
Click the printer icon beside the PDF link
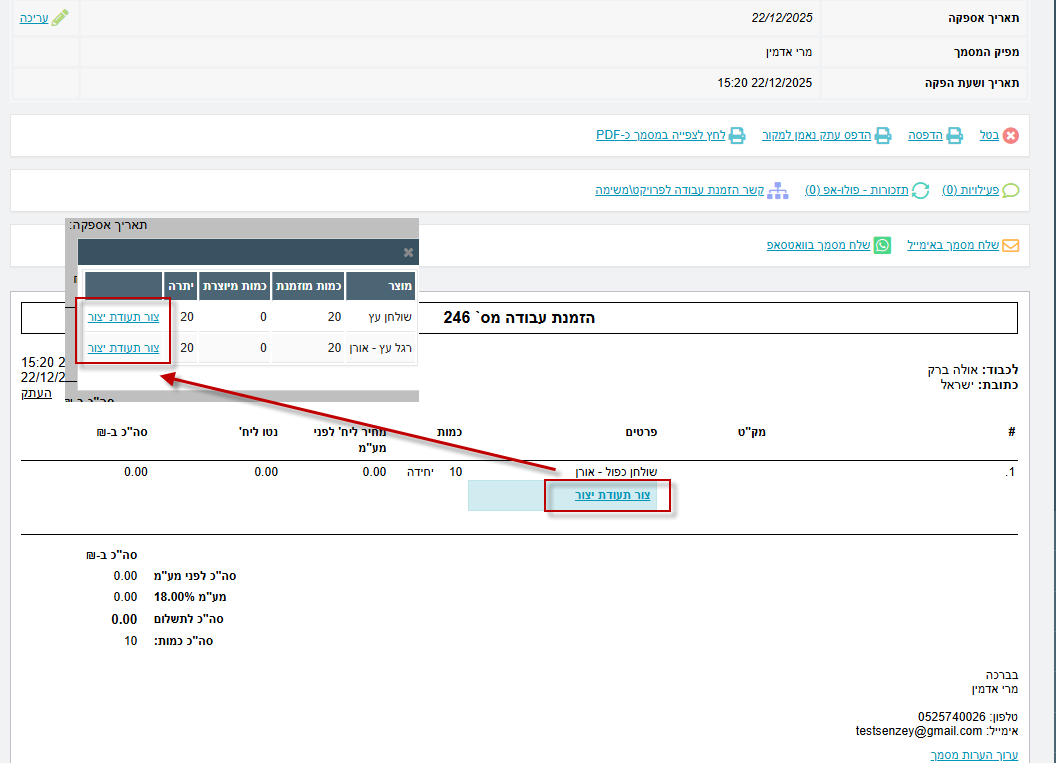click(x=736, y=136)
